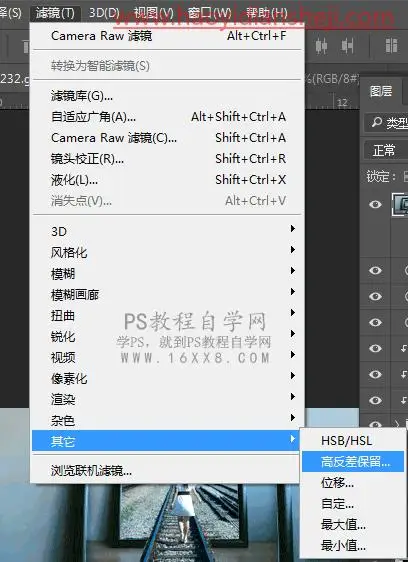The height and width of the screenshot is (562, 408).
Task: Select 自定... custom filter
Action: click(353, 504)
